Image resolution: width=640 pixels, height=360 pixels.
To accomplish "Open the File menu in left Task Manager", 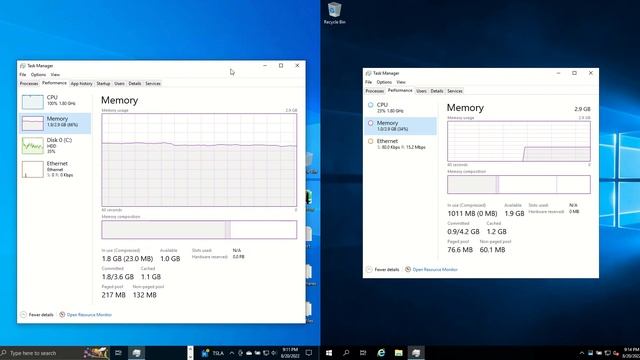I will [x=23, y=75].
